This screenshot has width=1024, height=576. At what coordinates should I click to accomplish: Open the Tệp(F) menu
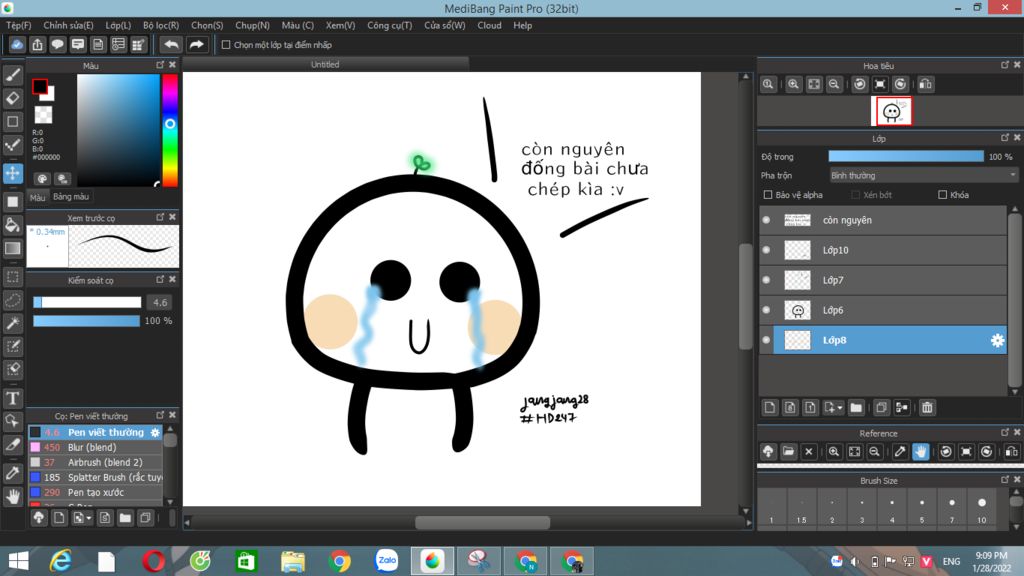(18, 25)
